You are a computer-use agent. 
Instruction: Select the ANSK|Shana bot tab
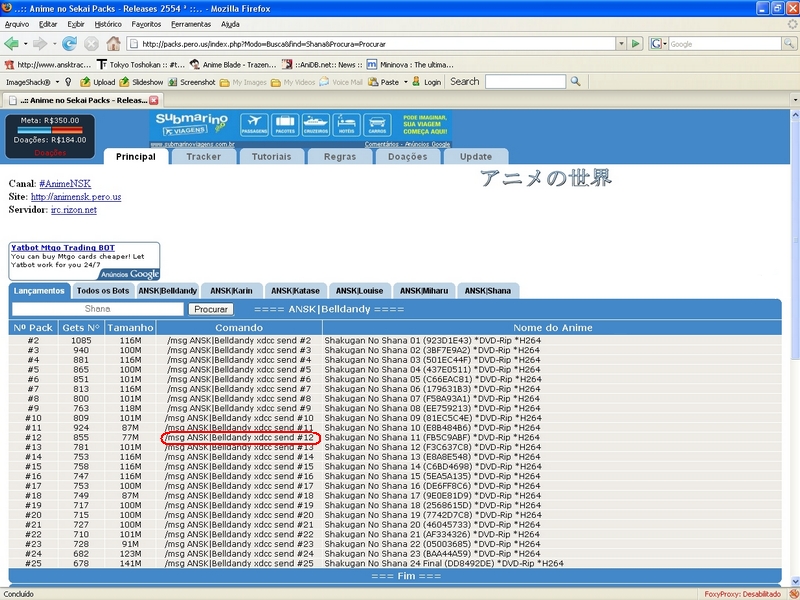[486, 290]
